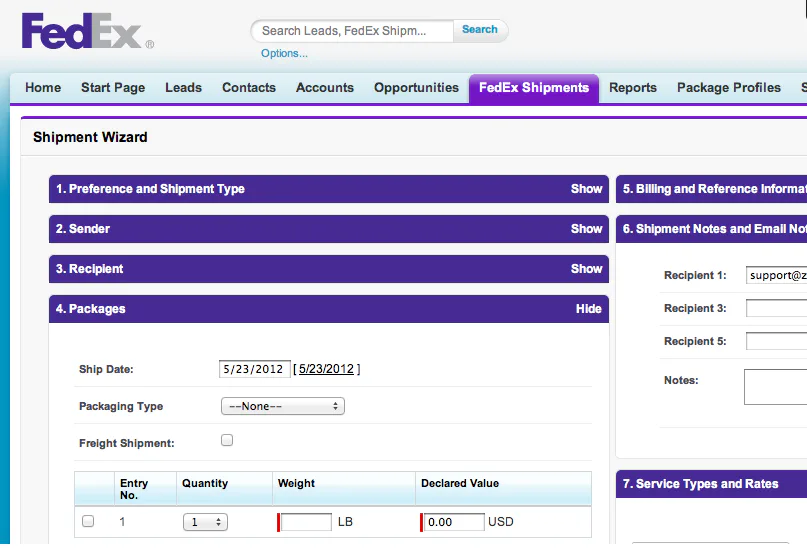Show the Sender section
This screenshot has width=807, height=548.
coord(586,229)
